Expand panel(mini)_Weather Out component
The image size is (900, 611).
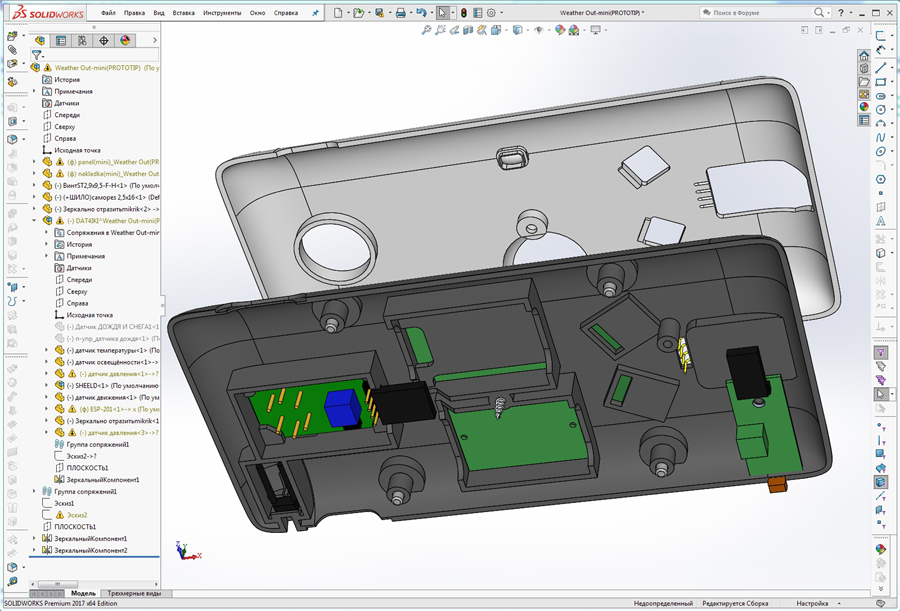click(34, 162)
